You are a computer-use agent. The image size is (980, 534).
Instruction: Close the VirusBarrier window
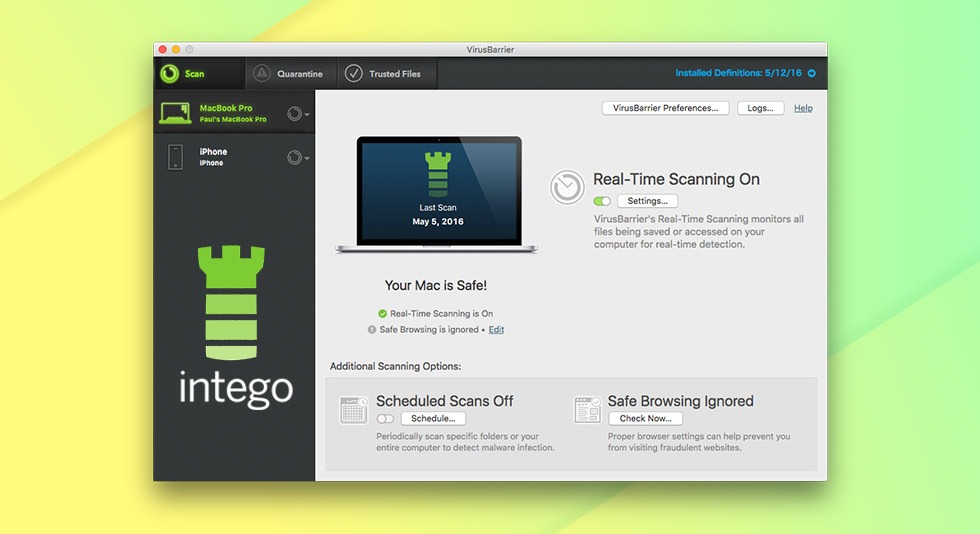click(x=162, y=49)
